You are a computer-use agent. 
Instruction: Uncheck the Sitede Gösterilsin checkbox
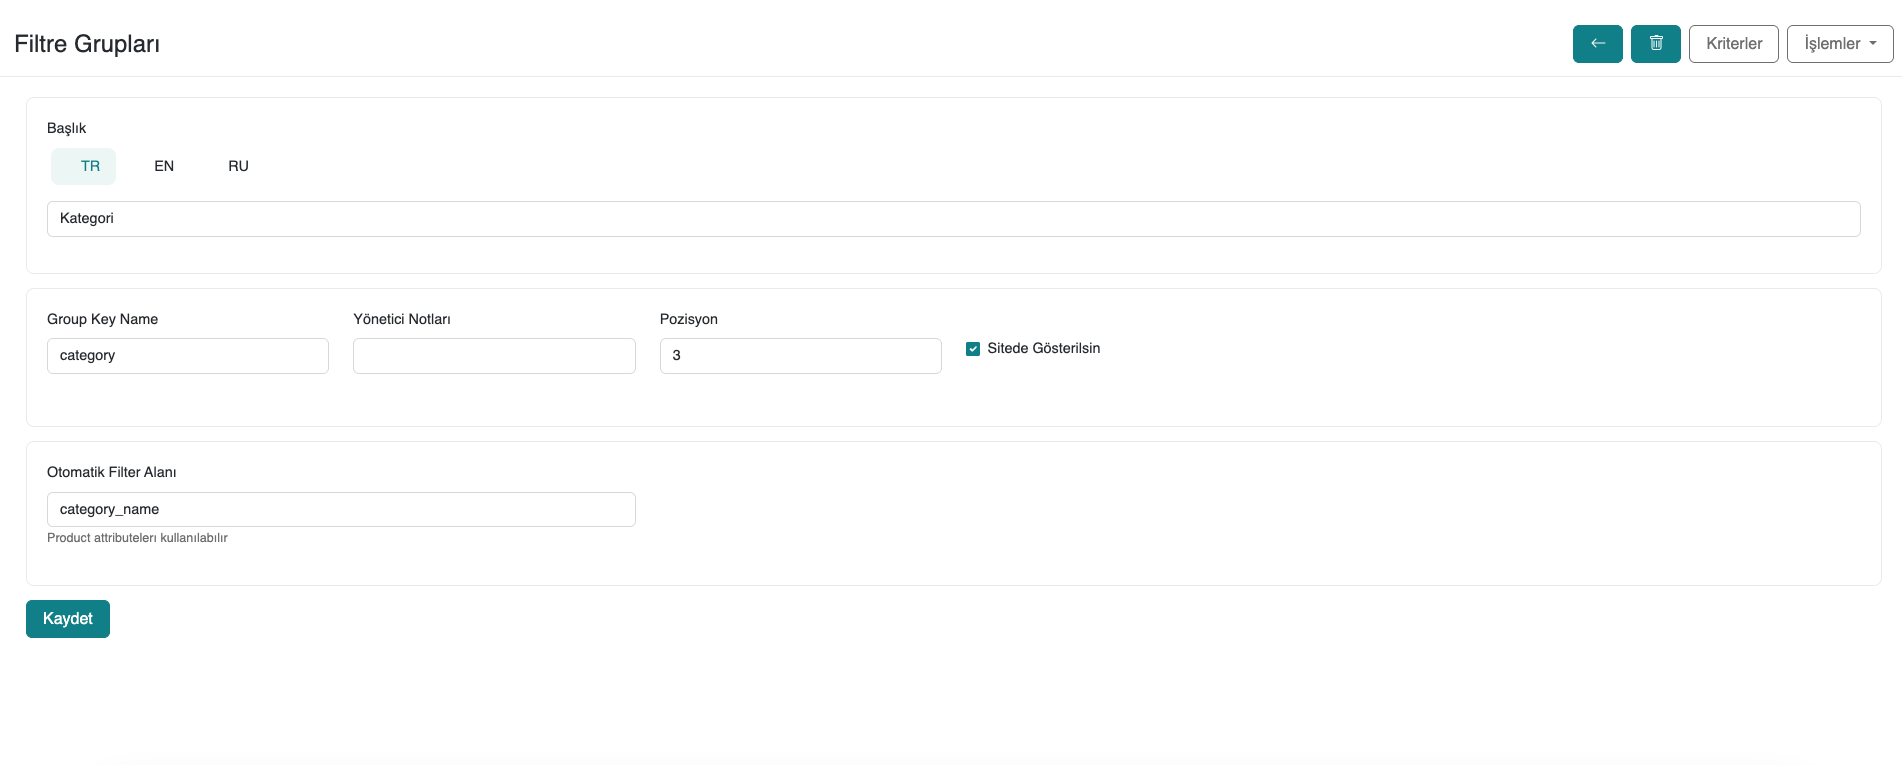[973, 349]
